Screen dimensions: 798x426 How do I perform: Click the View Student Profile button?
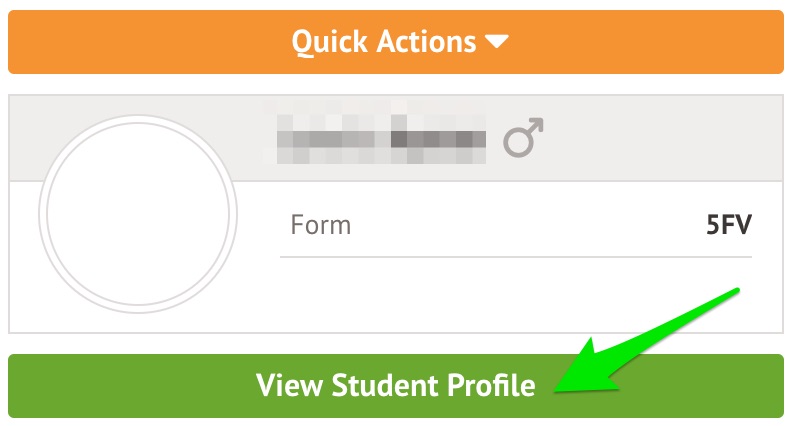coord(396,386)
